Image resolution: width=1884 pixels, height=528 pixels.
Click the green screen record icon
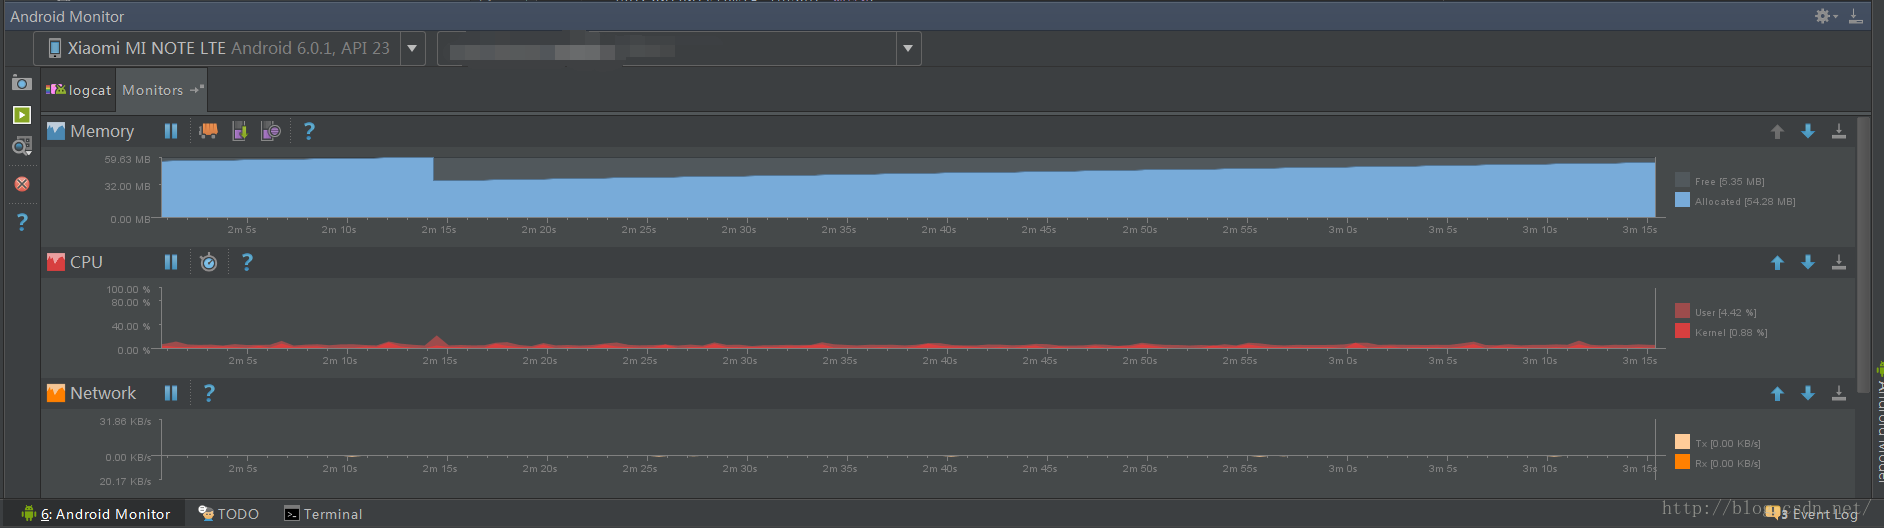tap(21, 115)
